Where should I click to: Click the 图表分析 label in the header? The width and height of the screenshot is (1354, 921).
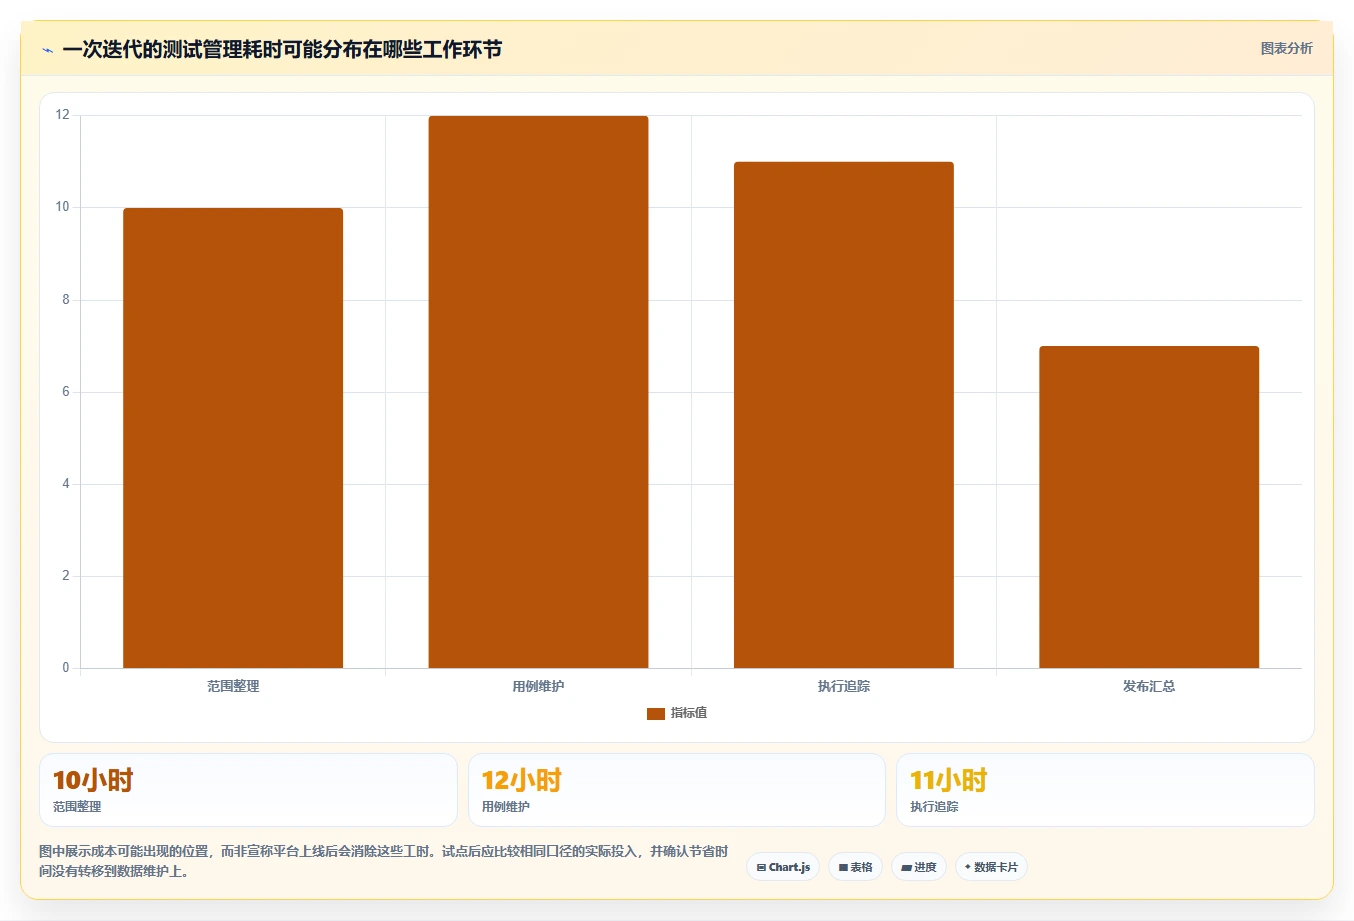click(1286, 48)
